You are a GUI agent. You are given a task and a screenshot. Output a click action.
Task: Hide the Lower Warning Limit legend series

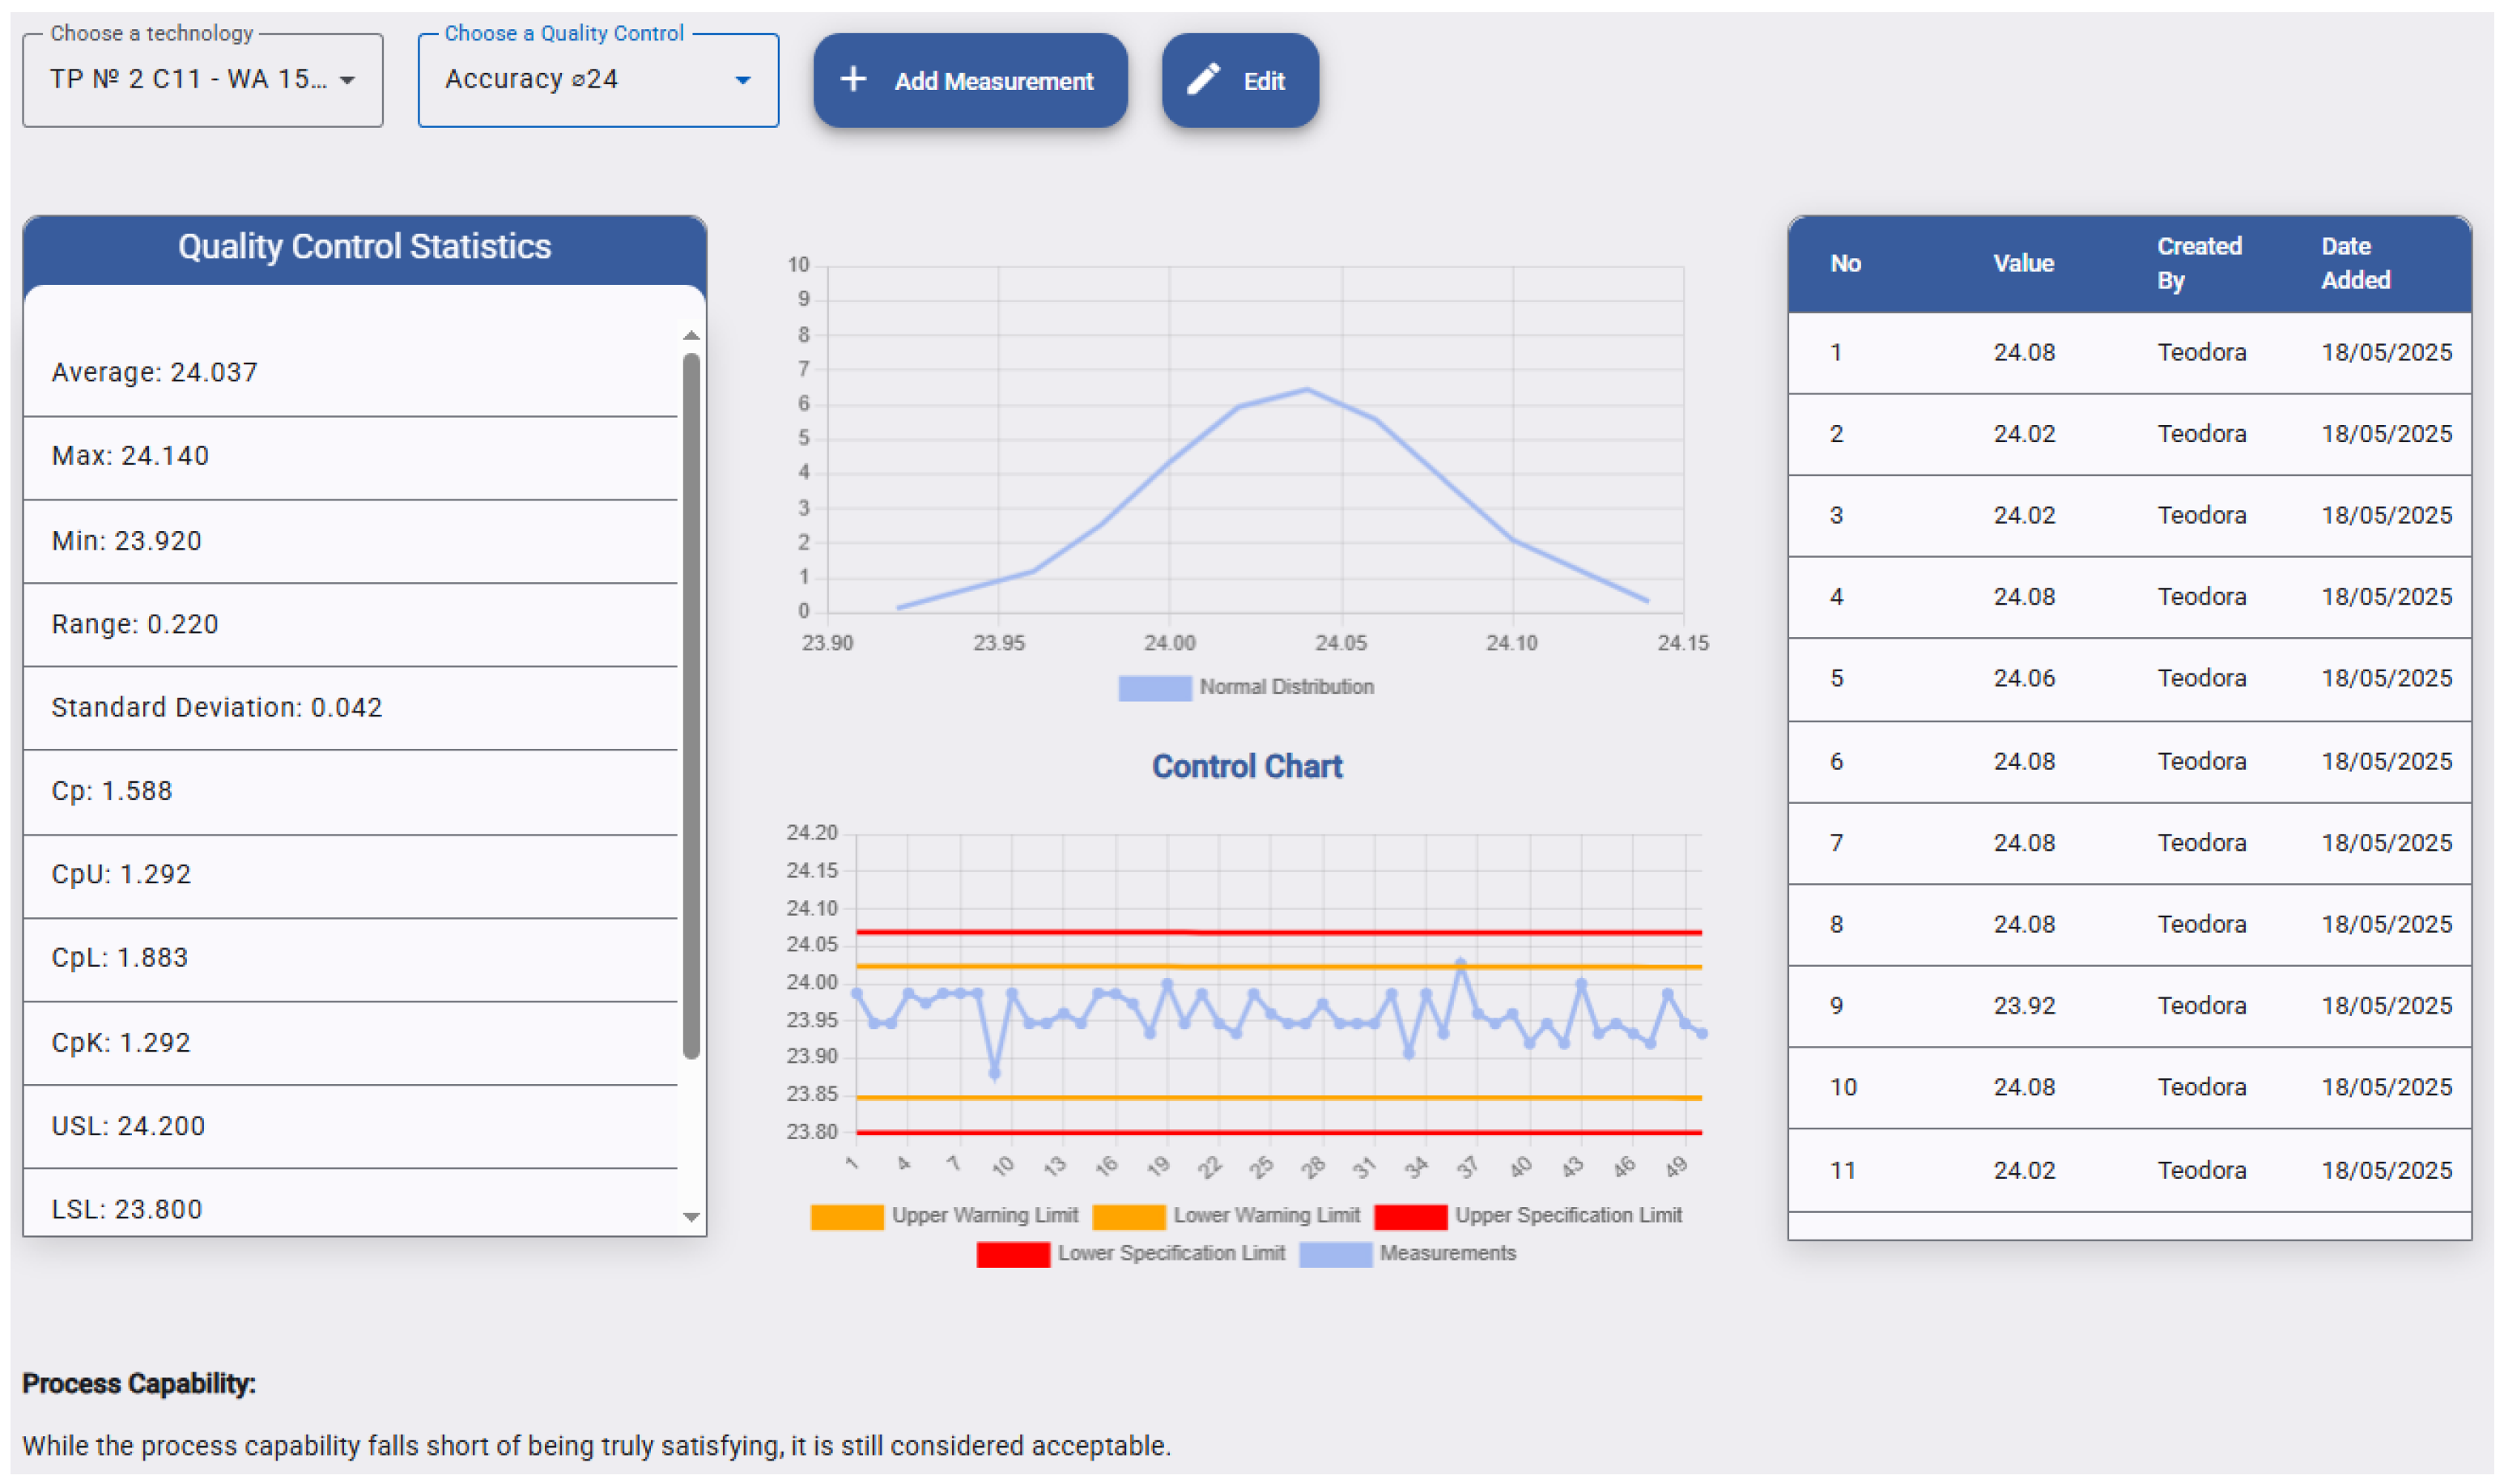tap(1227, 1216)
